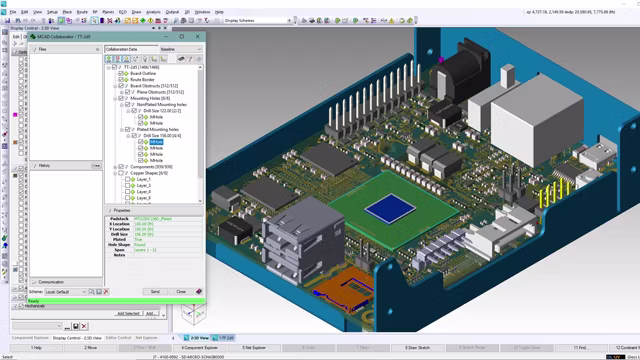Check the Layer_1 checkbox
The width and height of the screenshot is (640, 360).
click(x=127, y=179)
